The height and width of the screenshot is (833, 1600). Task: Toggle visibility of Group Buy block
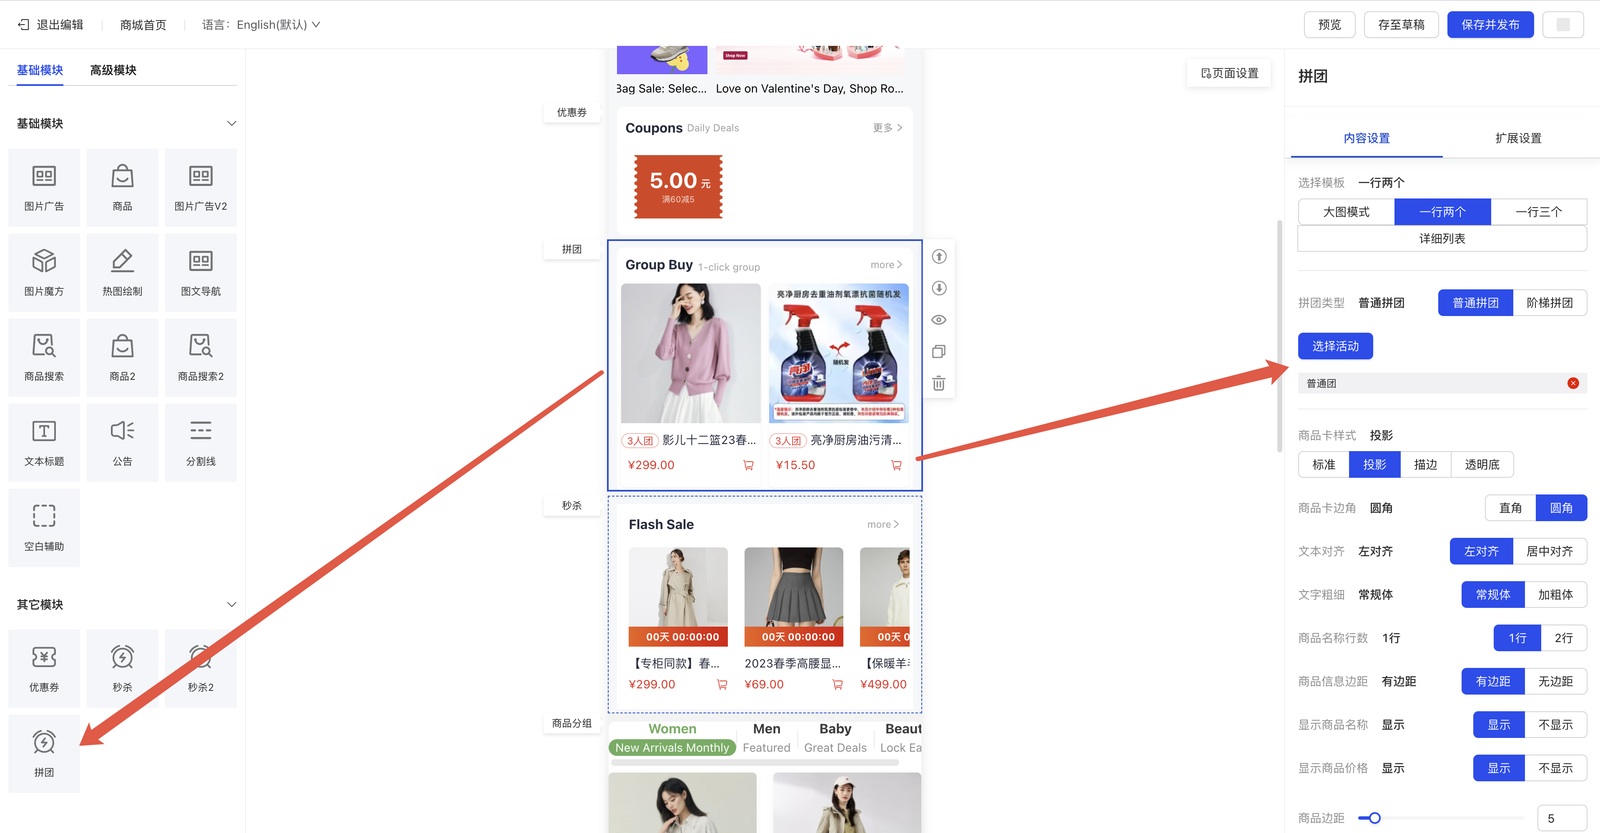pos(939,320)
